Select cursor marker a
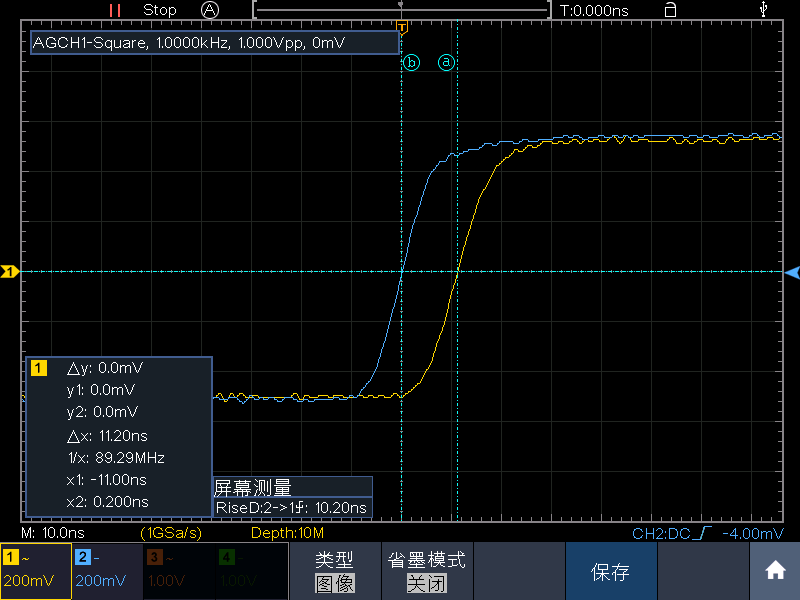This screenshot has height=600, width=800. (x=447, y=62)
